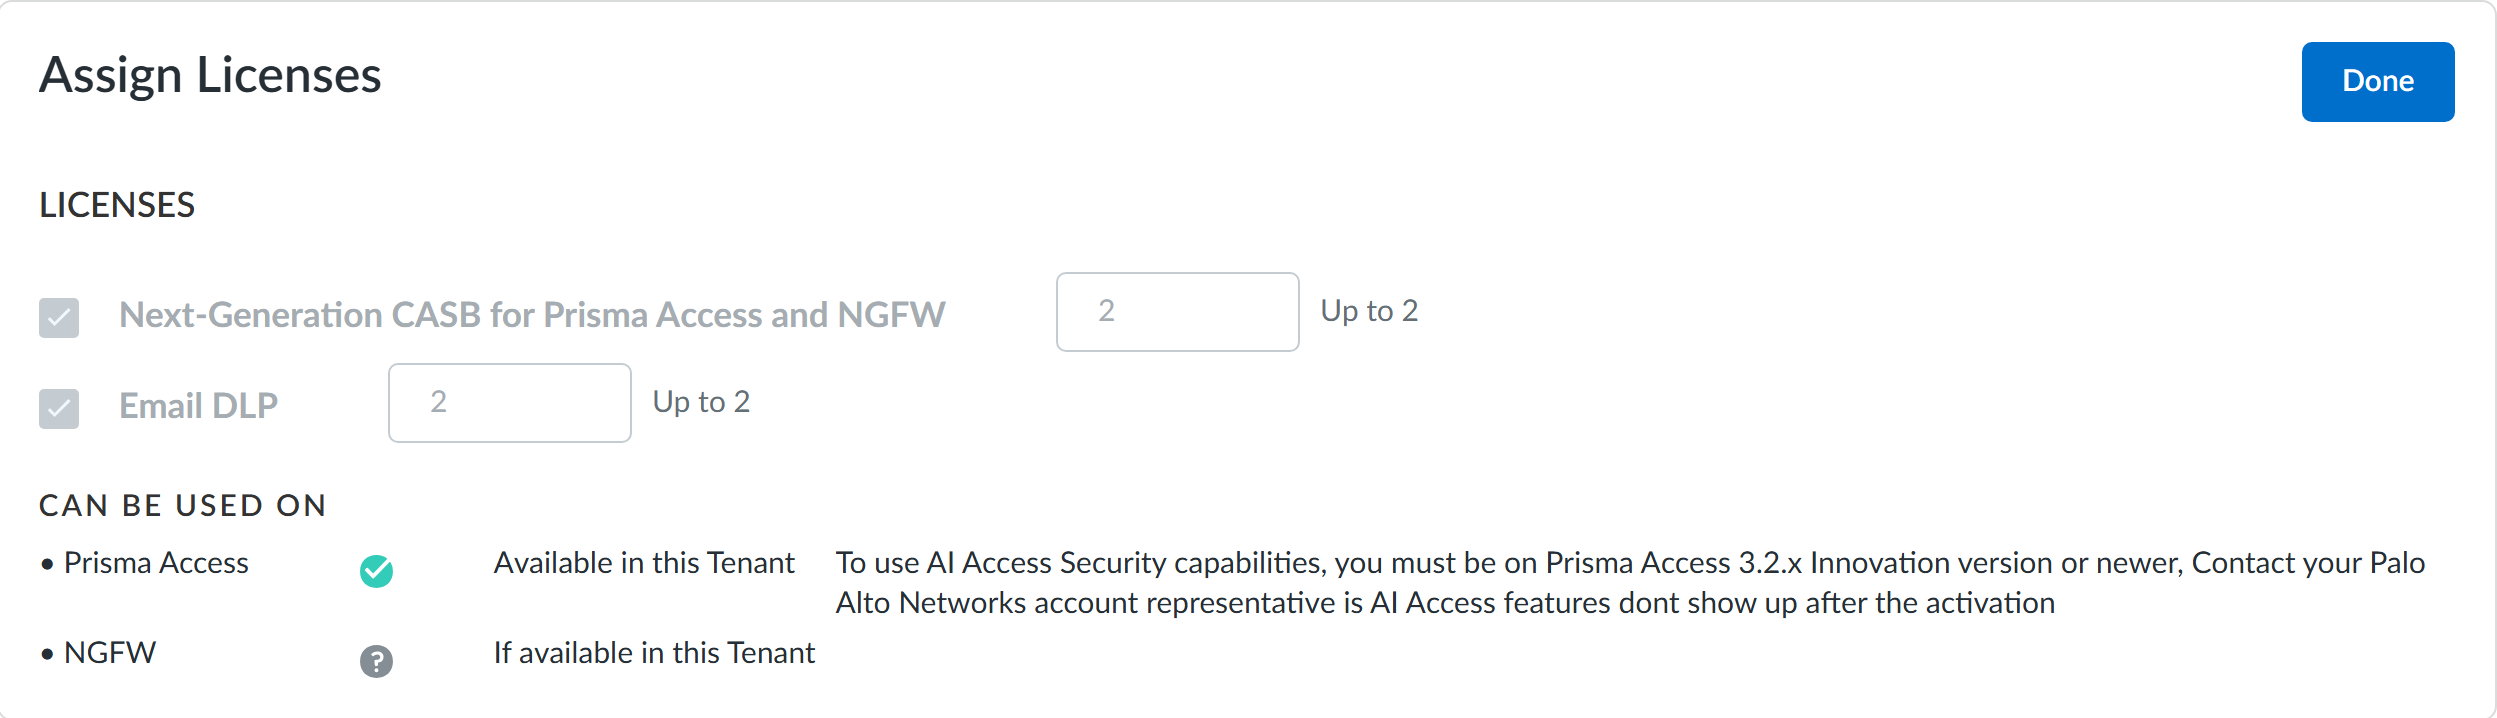Click the CAN BE USED ON heading
Viewport: 2497px width, 718px height.
point(183,506)
